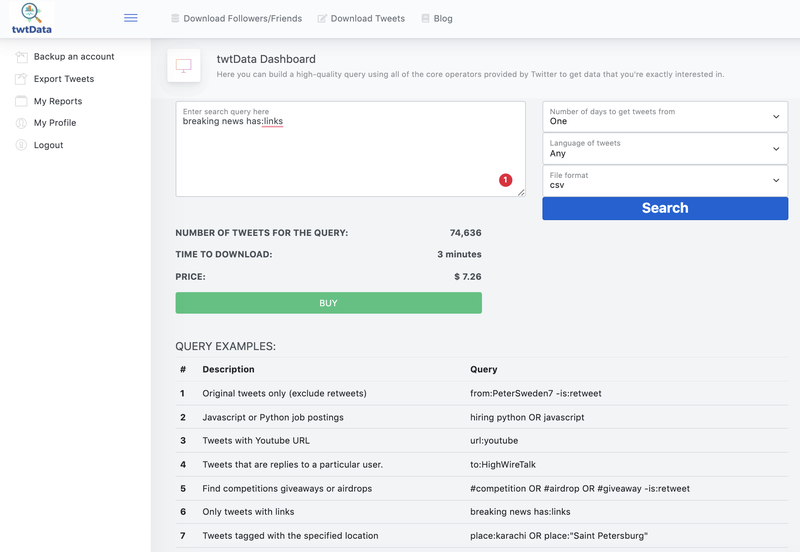Open the Blog menu item

(x=443, y=18)
